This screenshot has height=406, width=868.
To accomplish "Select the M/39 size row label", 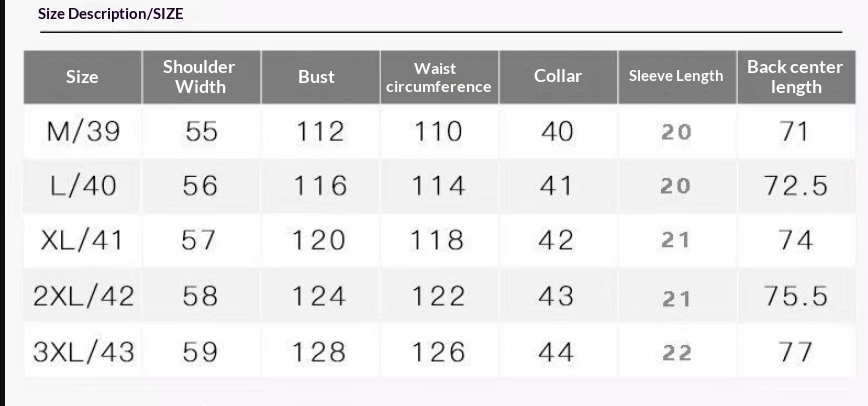I will tap(84, 131).
